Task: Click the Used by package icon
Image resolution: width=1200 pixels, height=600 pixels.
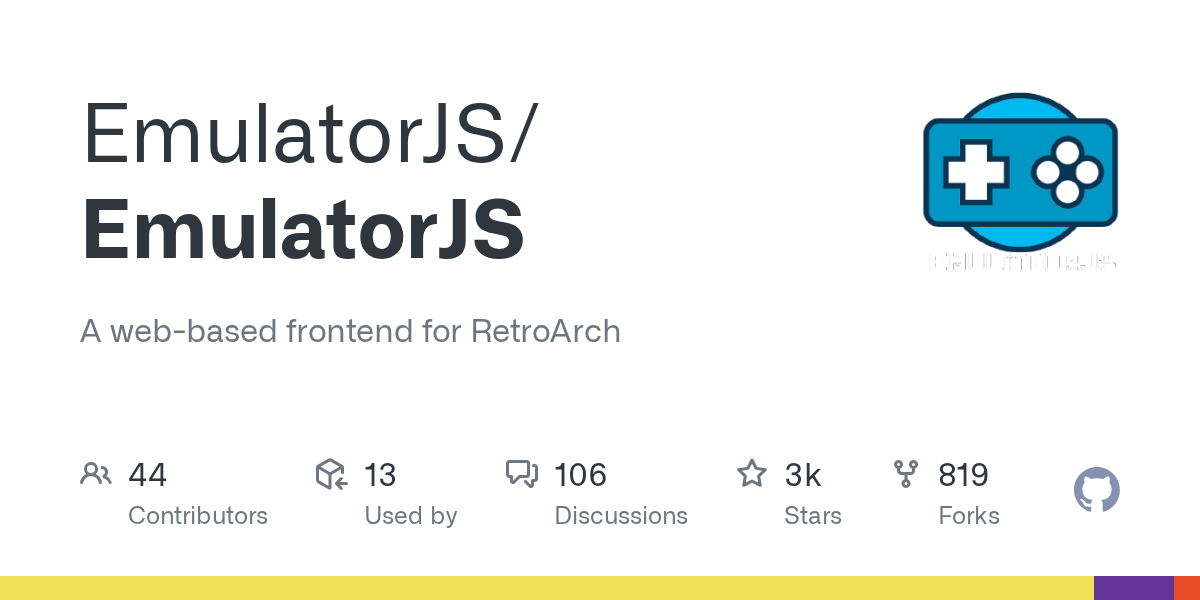Action: (331, 474)
